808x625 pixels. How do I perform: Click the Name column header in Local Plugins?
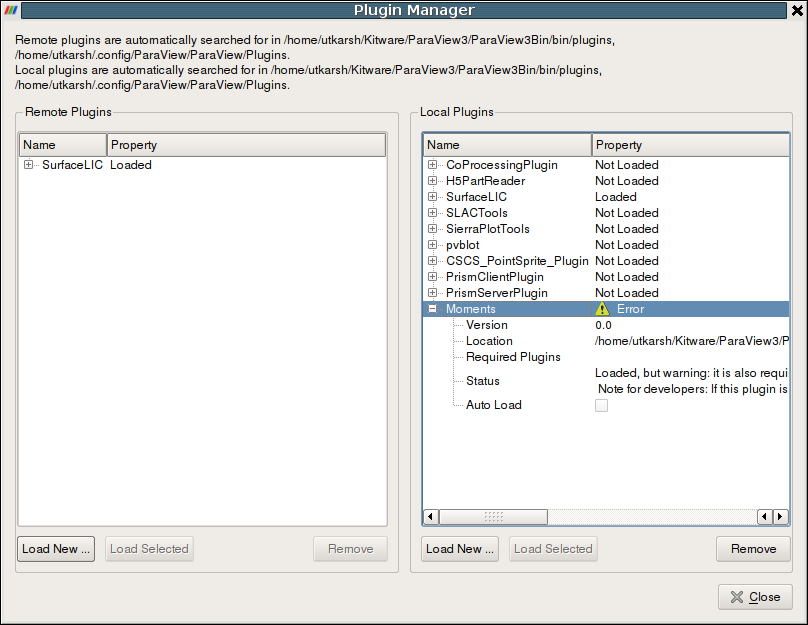click(x=505, y=144)
